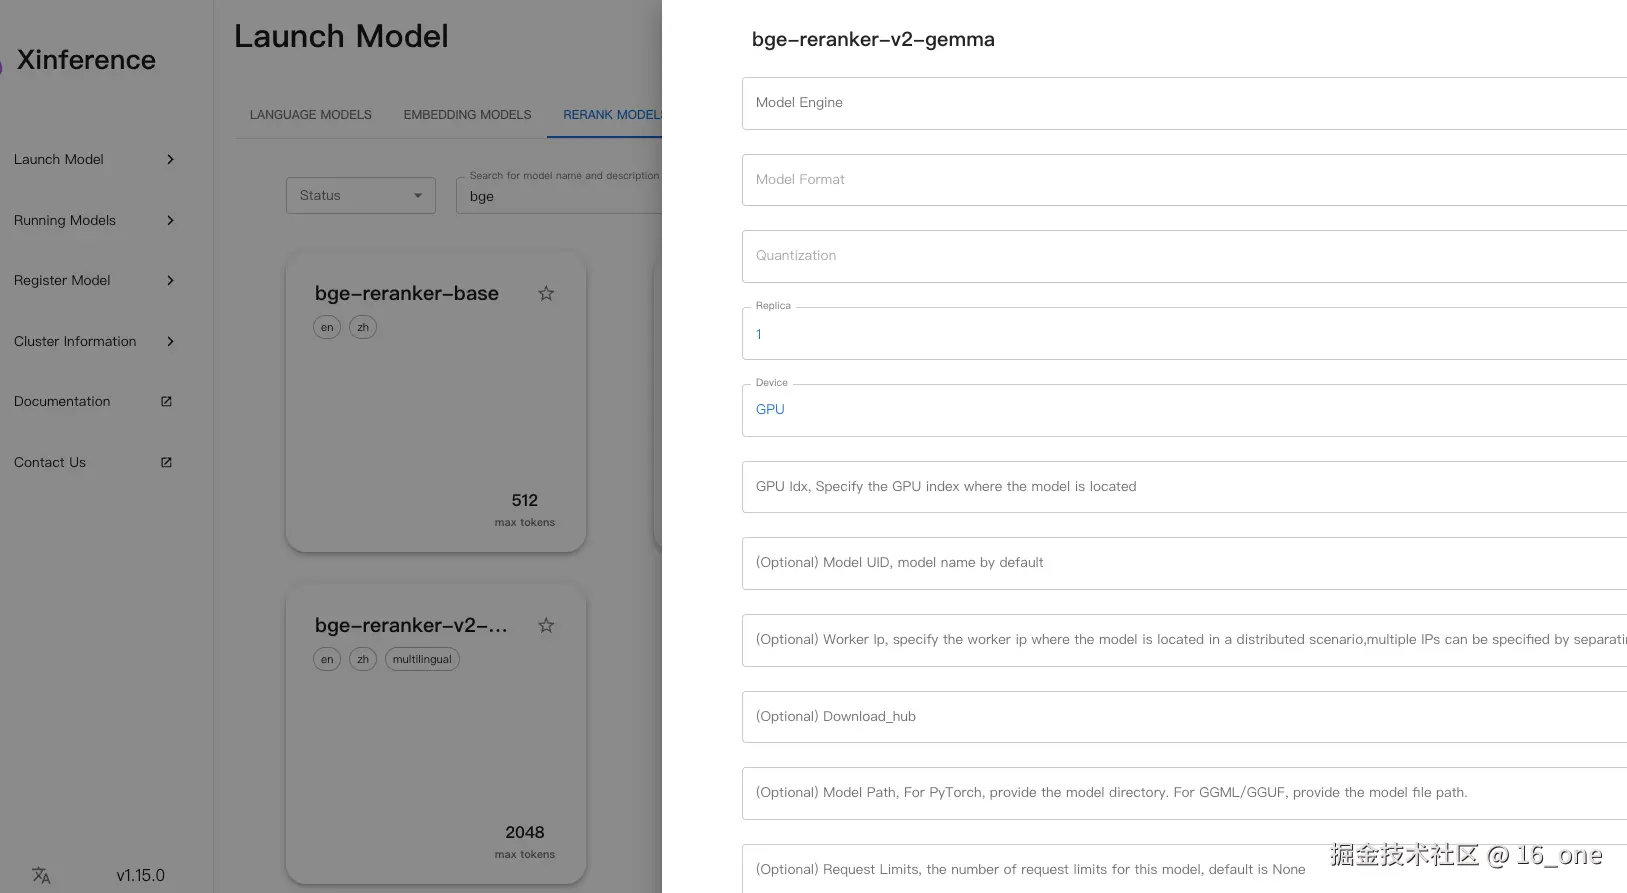Image resolution: width=1627 pixels, height=893 pixels.
Task: Click the multilingual tag on bge-reranker-v2 card
Action: tap(422, 659)
